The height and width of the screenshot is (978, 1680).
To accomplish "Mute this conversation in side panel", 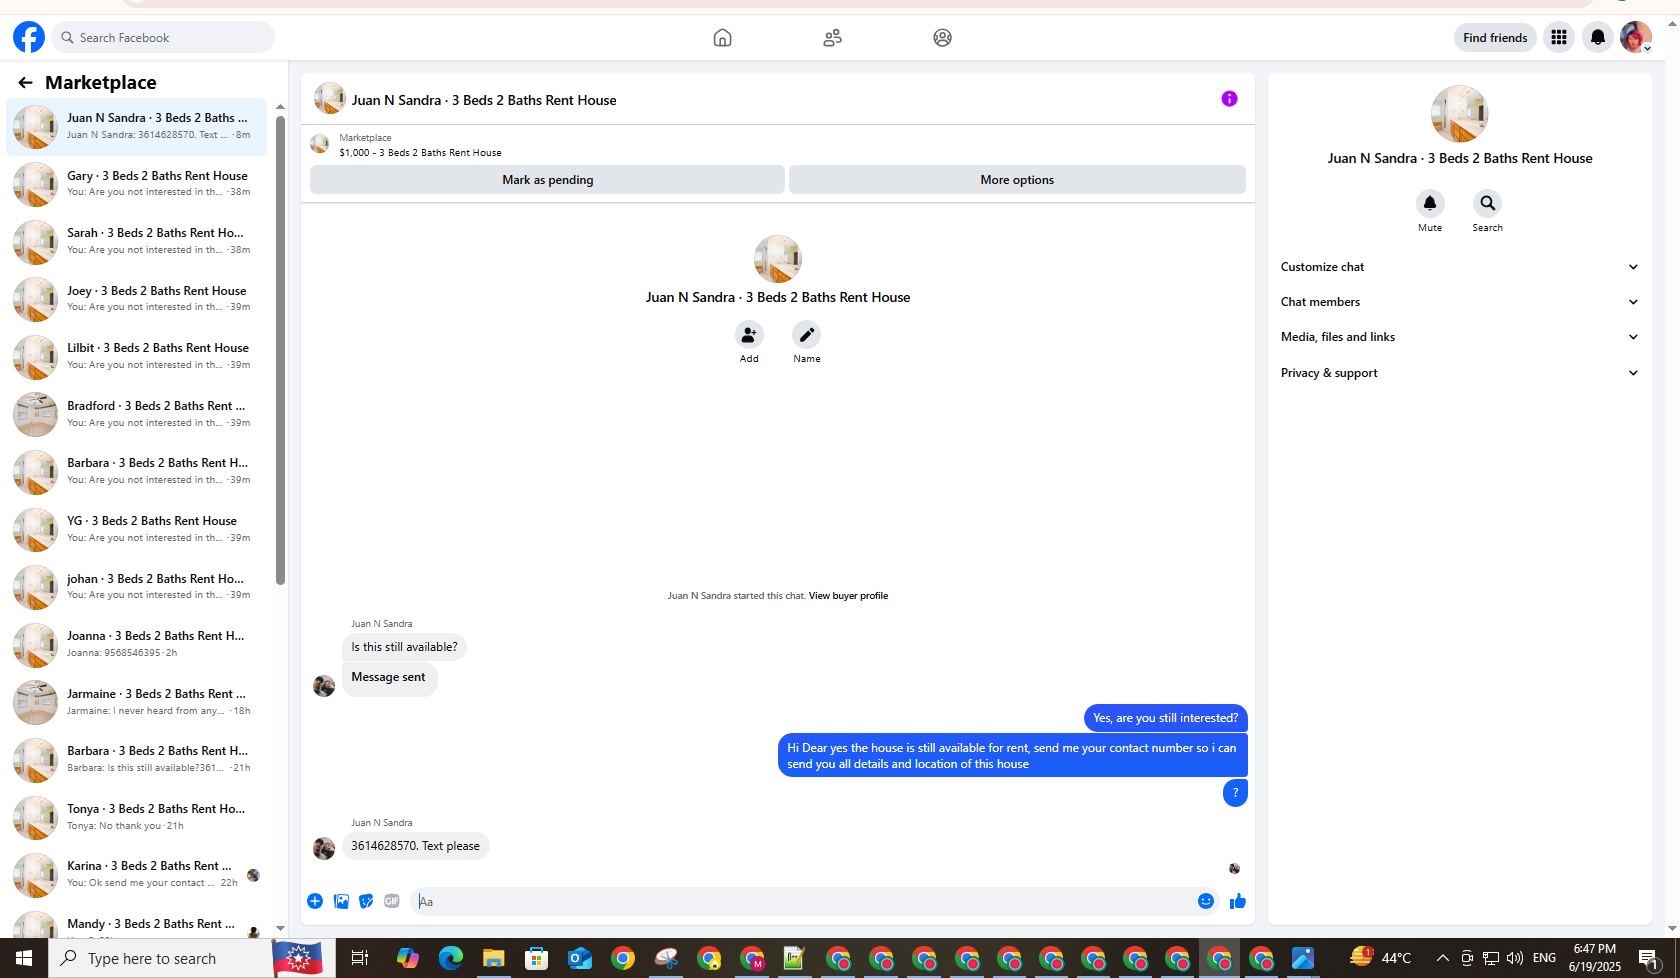I will (1430, 203).
